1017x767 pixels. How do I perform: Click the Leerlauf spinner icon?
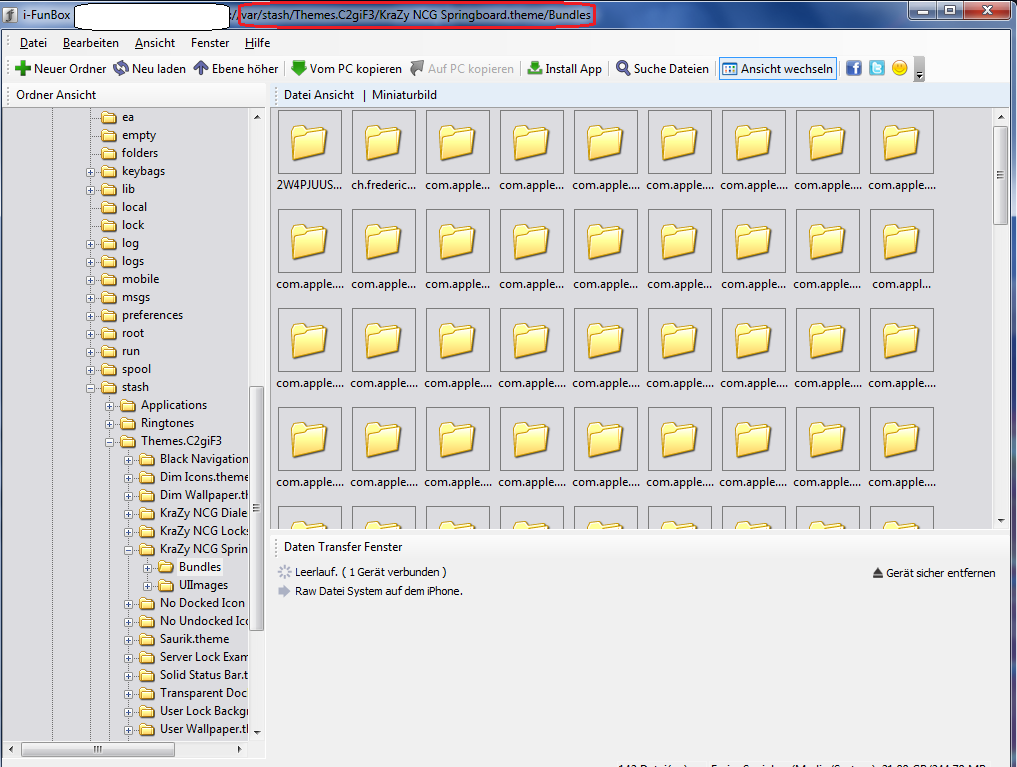pos(284,572)
